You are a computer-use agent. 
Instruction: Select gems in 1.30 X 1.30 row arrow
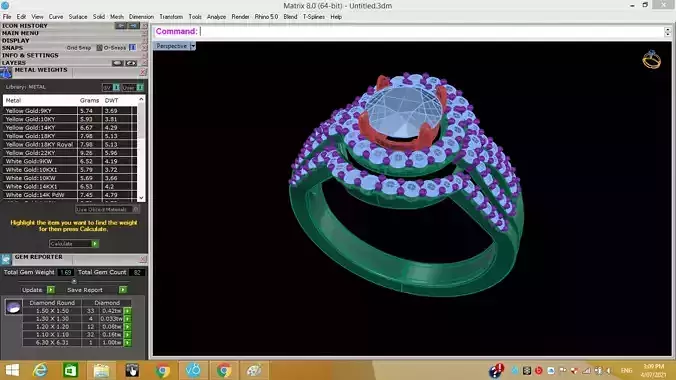point(128,319)
